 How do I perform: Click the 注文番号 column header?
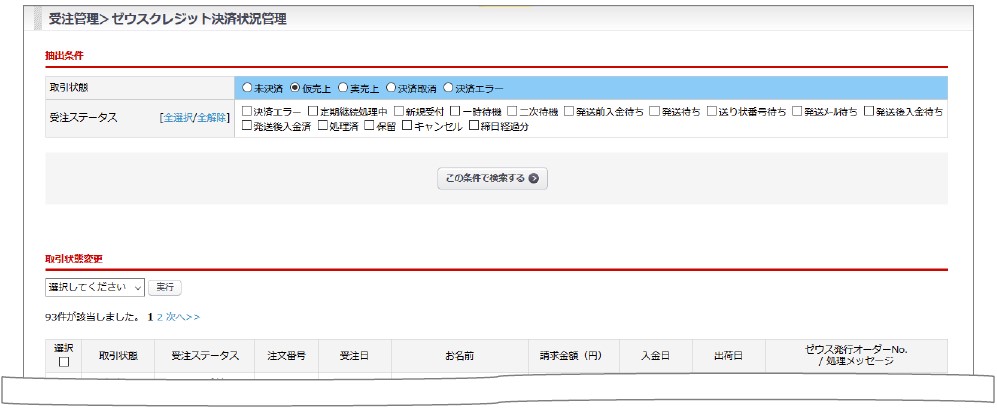(x=286, y=356)
